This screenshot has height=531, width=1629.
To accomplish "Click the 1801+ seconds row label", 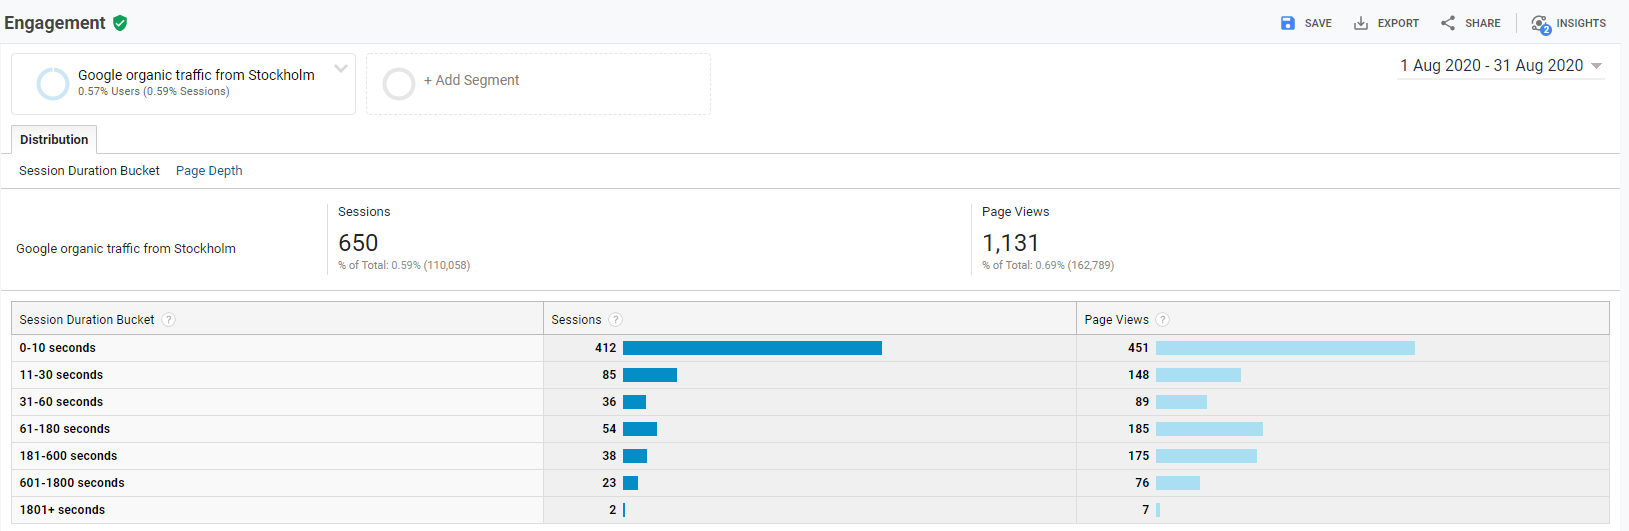I will [x=62, y=510].
